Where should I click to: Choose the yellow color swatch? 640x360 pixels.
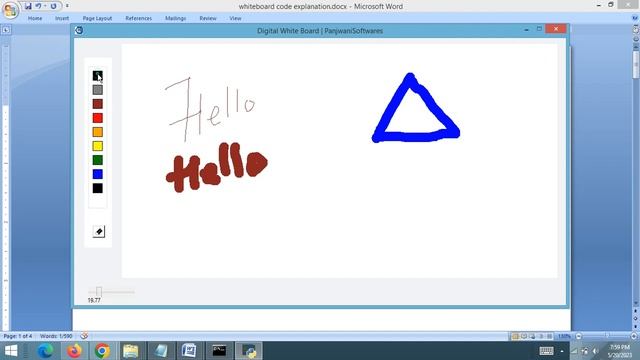click(x=98, y=146)
